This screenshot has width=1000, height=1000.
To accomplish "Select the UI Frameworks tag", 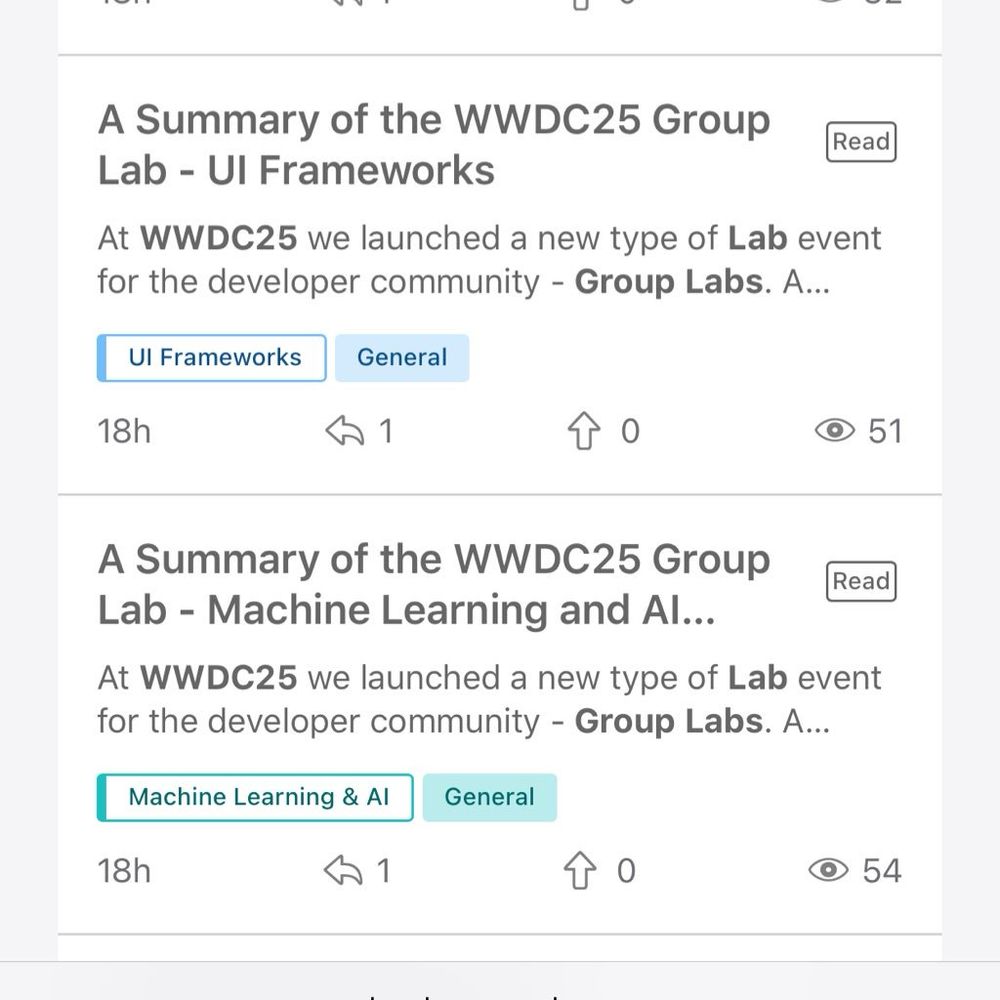I will pyautogui.click(x=213, y=358).
